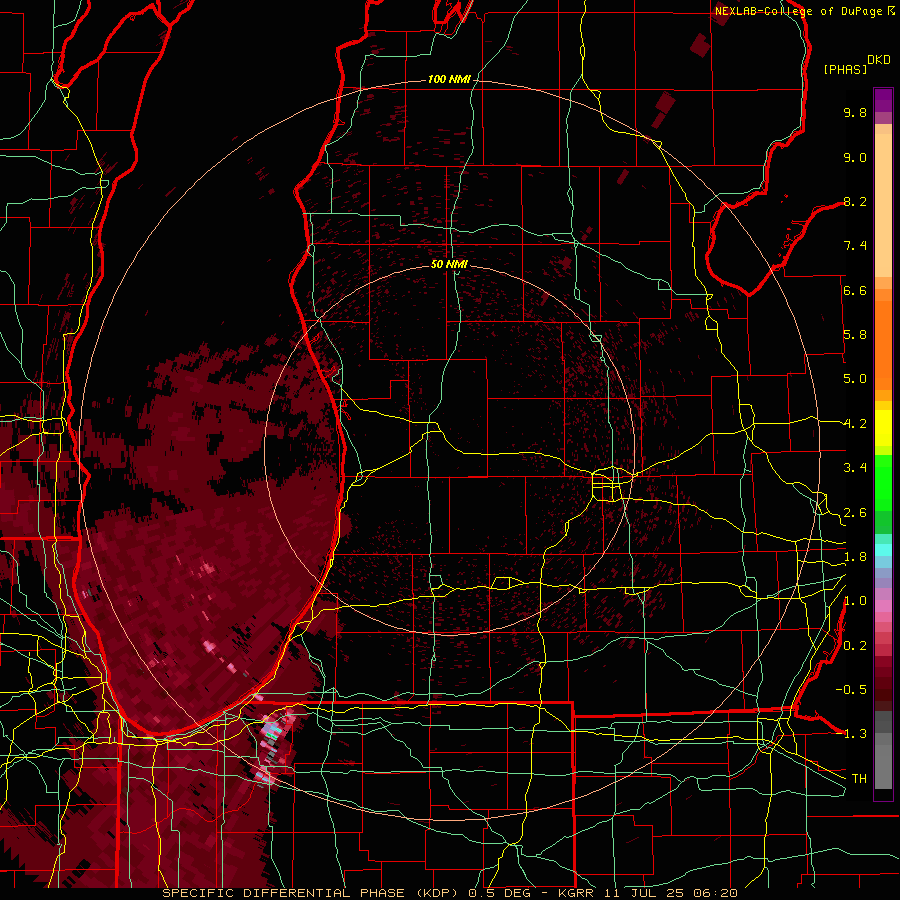Click the 6.6 legend value
This screenshot has height=900, width=900.
tap(855, 290)
